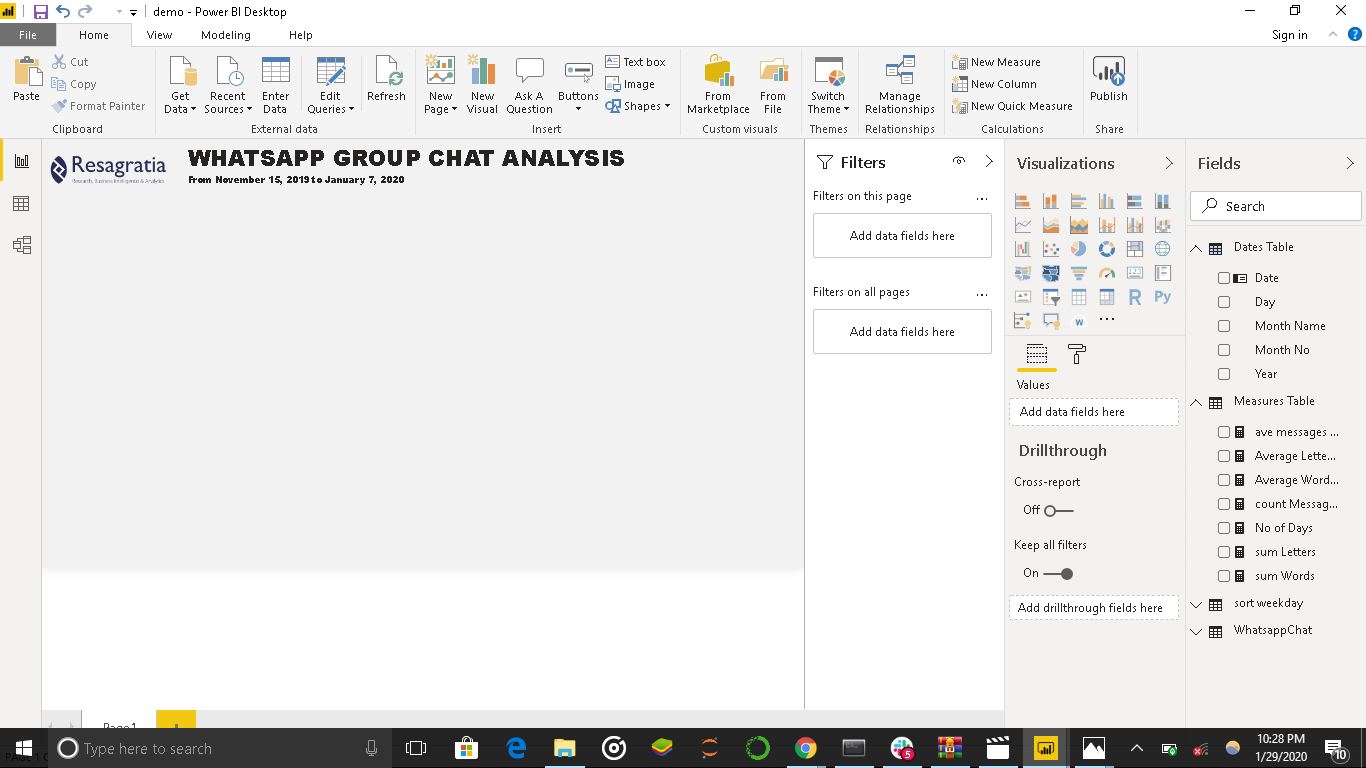The image size is (1366, 768).
Task: Select the Pie chart visualization
Action: pos(1079,248)
